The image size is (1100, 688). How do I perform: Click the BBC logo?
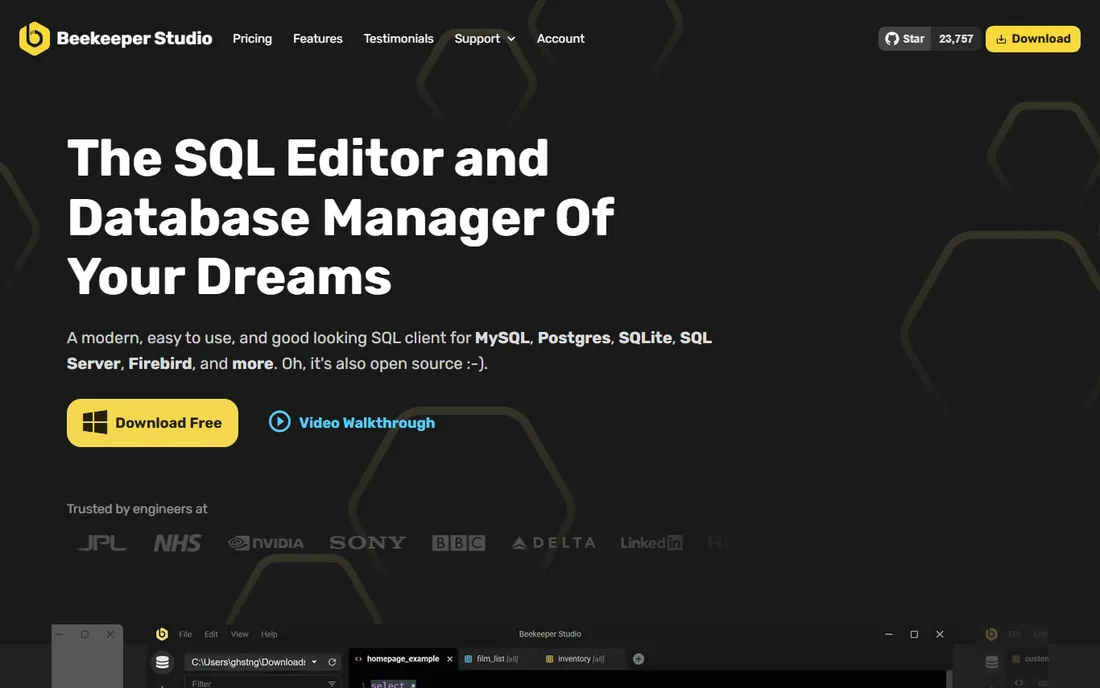458,543
